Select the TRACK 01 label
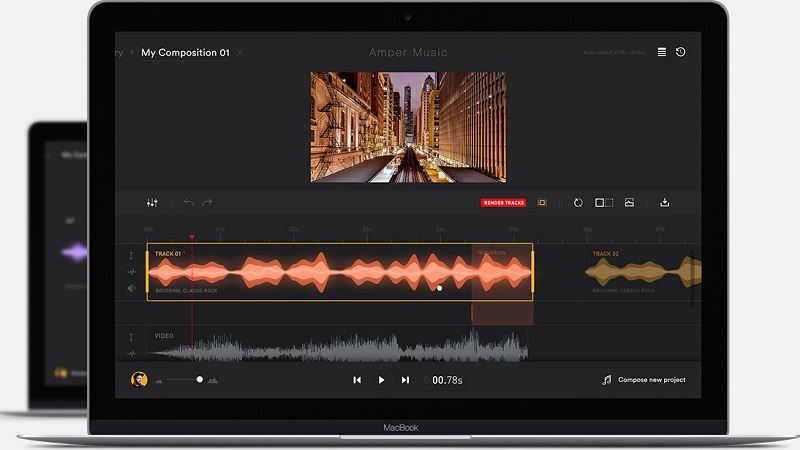Viewport: 800px width, 450px height. [x=168, y=254]
